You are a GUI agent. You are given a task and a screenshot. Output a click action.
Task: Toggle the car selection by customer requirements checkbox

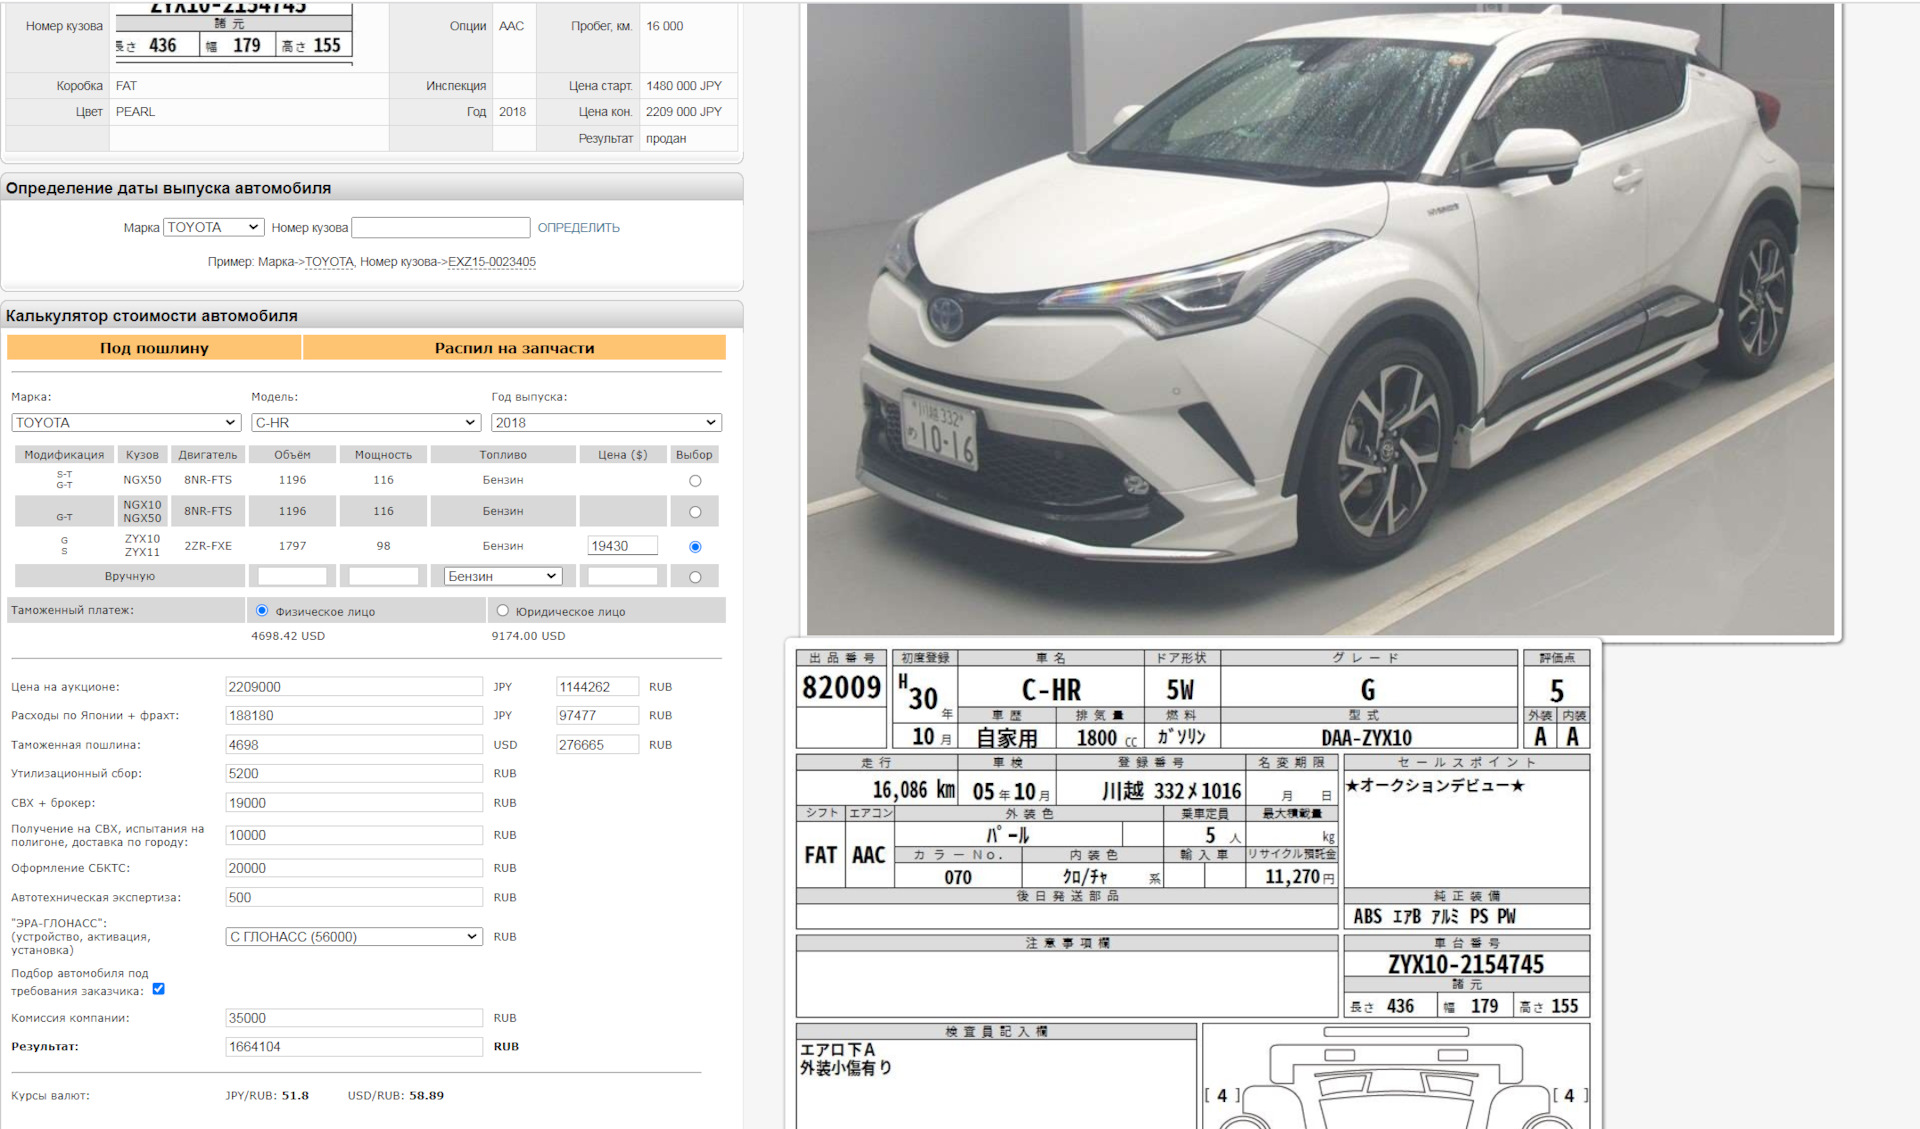(x=158, y=989)
